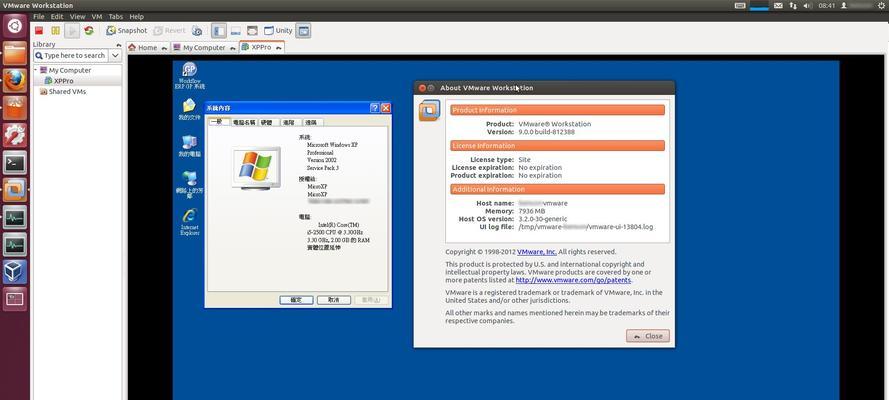Select My Computer in the library tree

pyautogui.click(x=65, y=70)
